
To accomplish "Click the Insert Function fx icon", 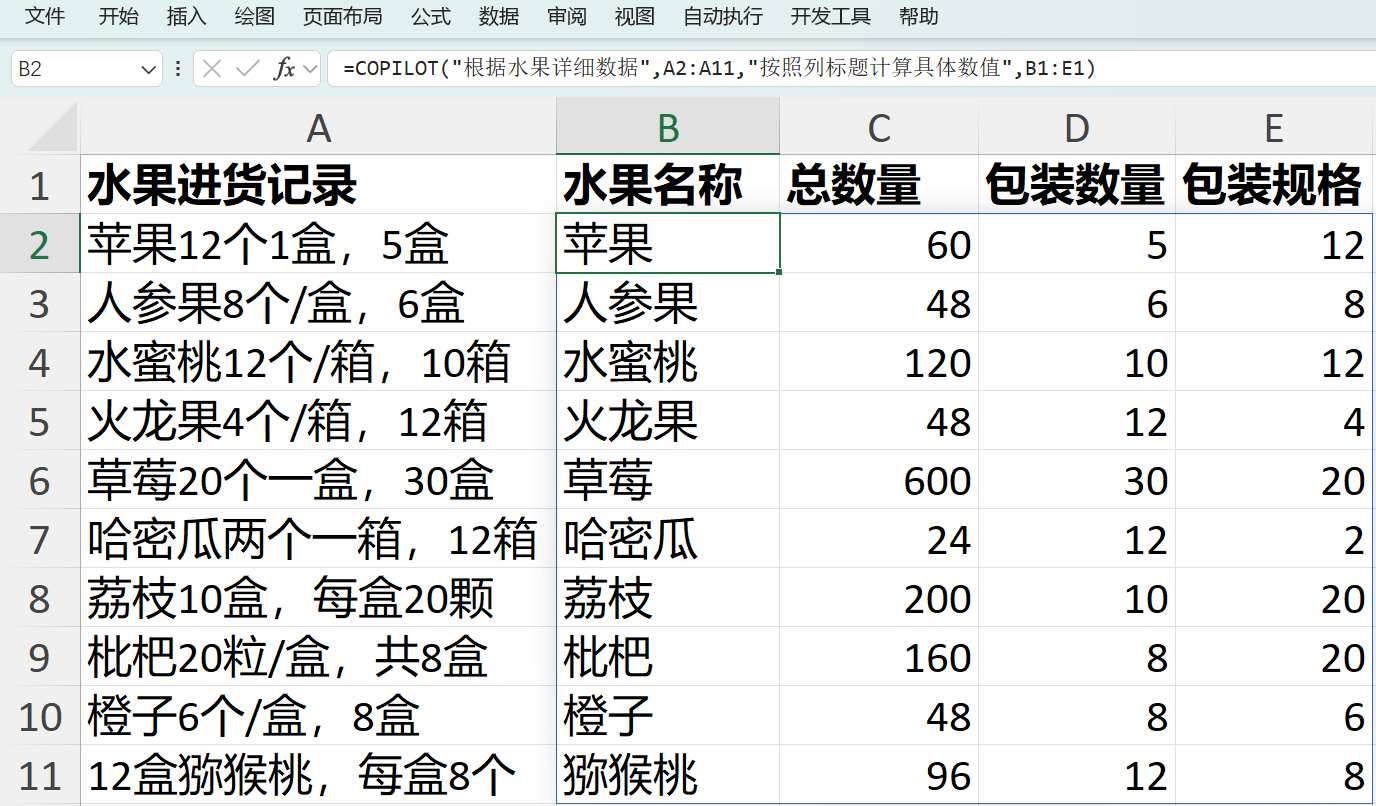I will tap(284, 69).
